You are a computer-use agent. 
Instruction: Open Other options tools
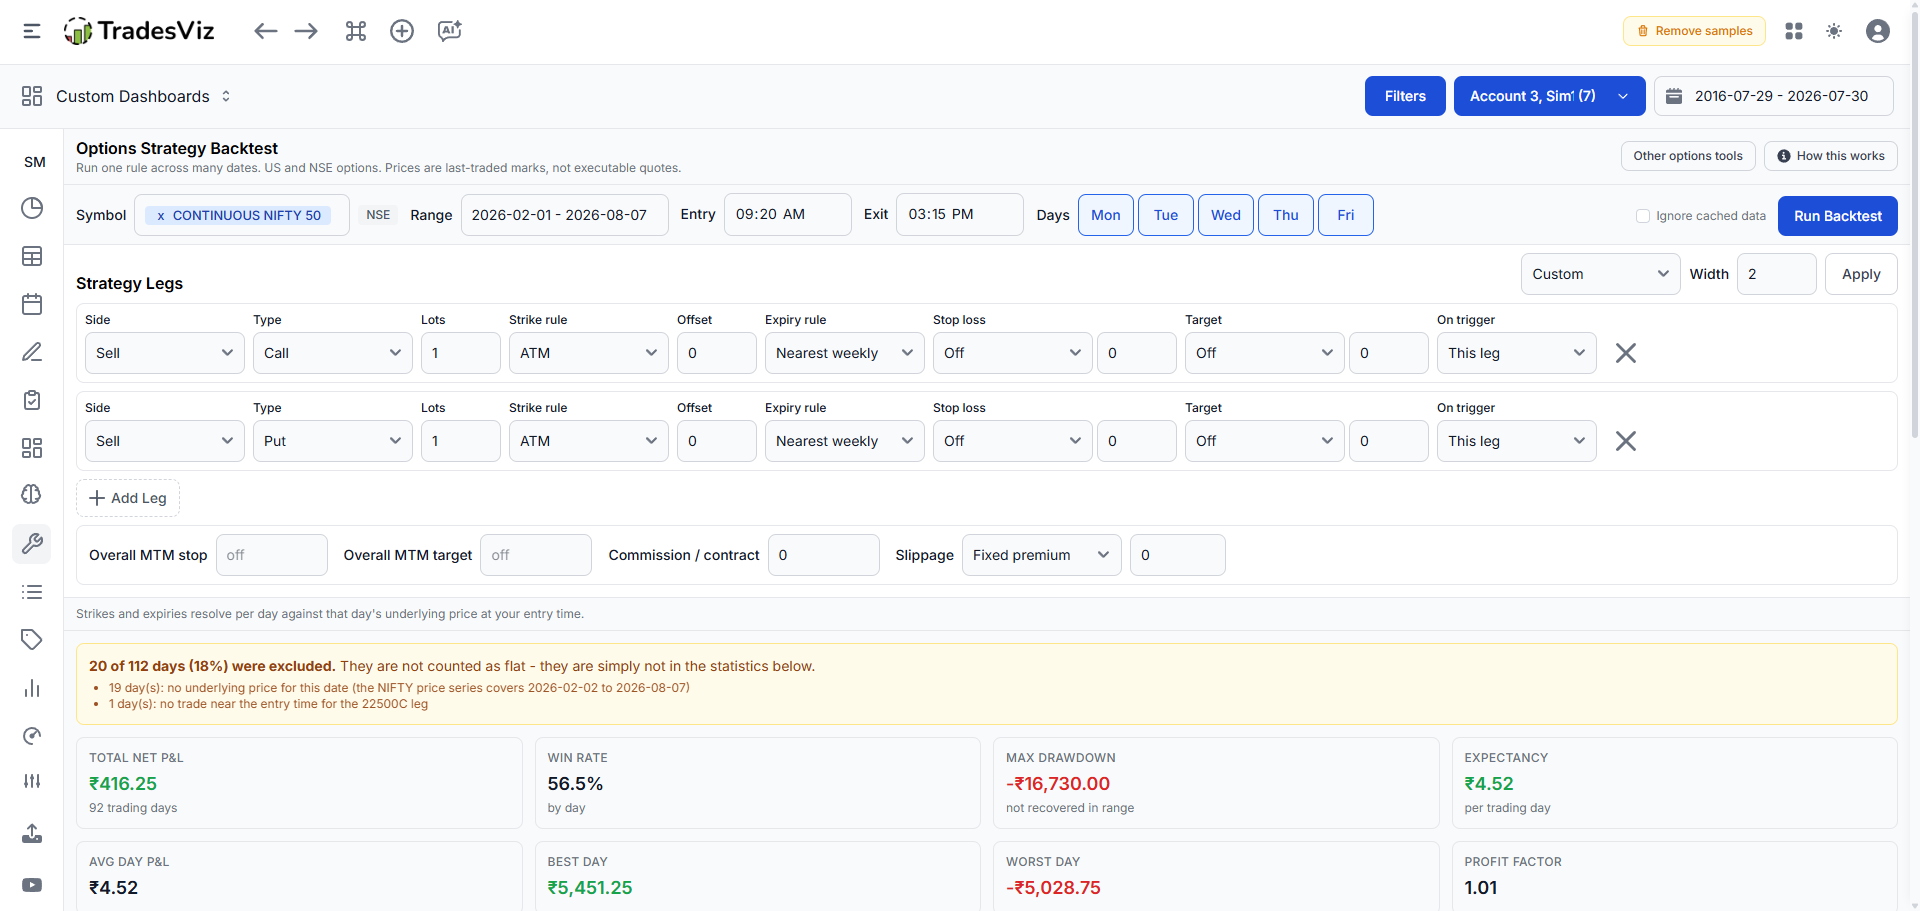pos(1688,156)
